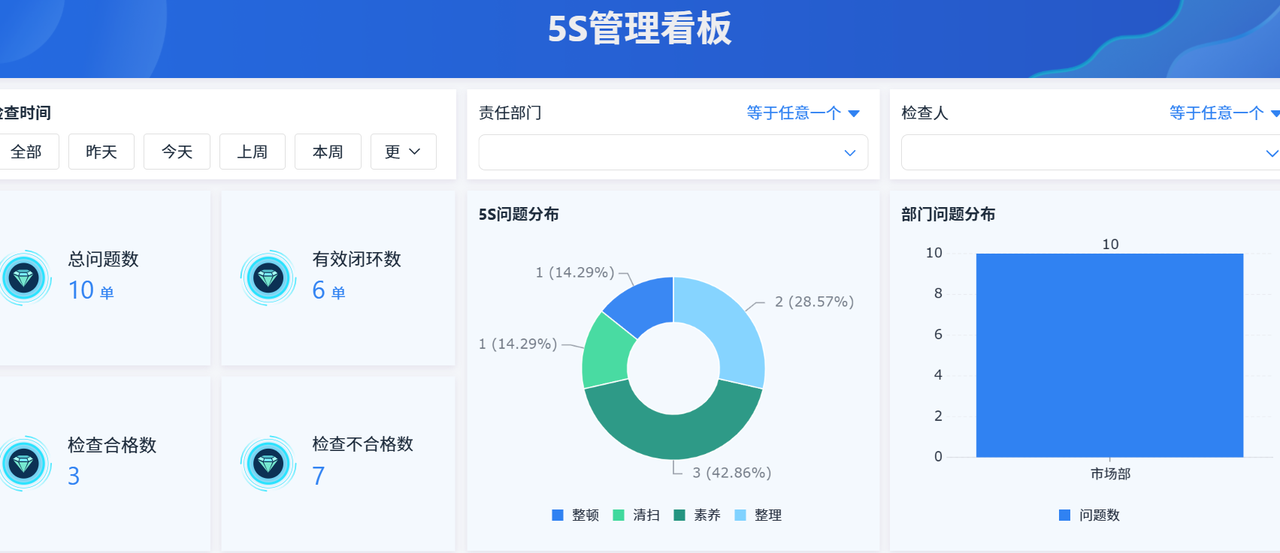Toggle 整顿 legend in pie chart

coord(575,515)
